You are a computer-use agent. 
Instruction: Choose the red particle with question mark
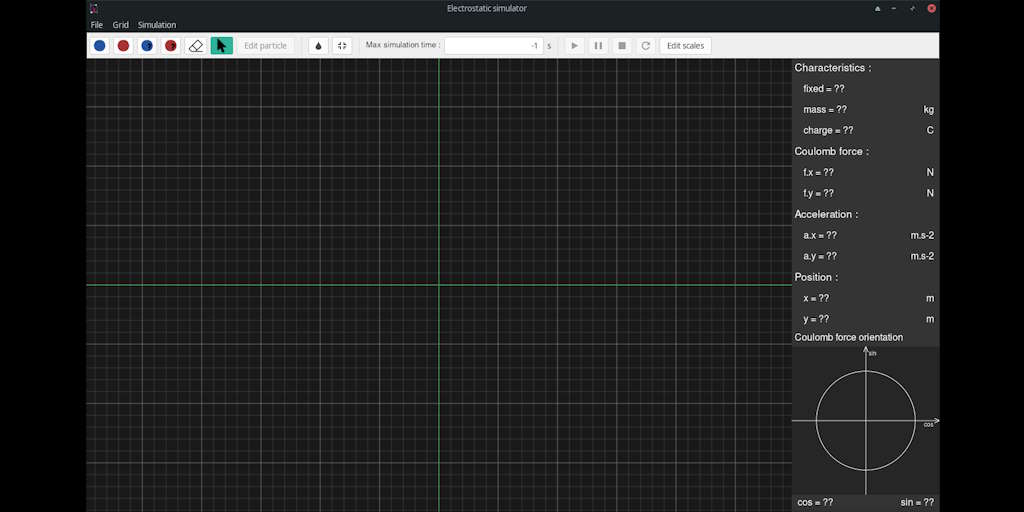(x=170, y=46)
